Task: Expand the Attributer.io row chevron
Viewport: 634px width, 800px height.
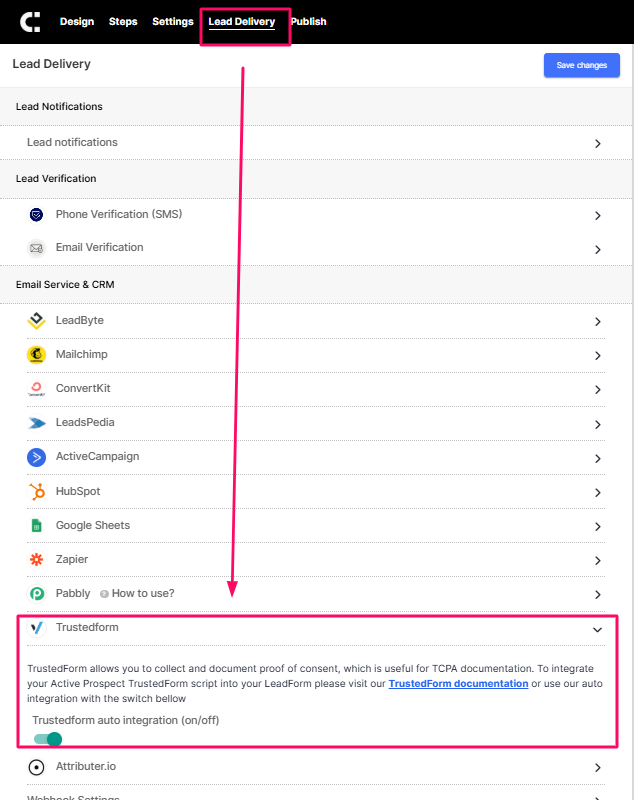Action: pos(598,768)
